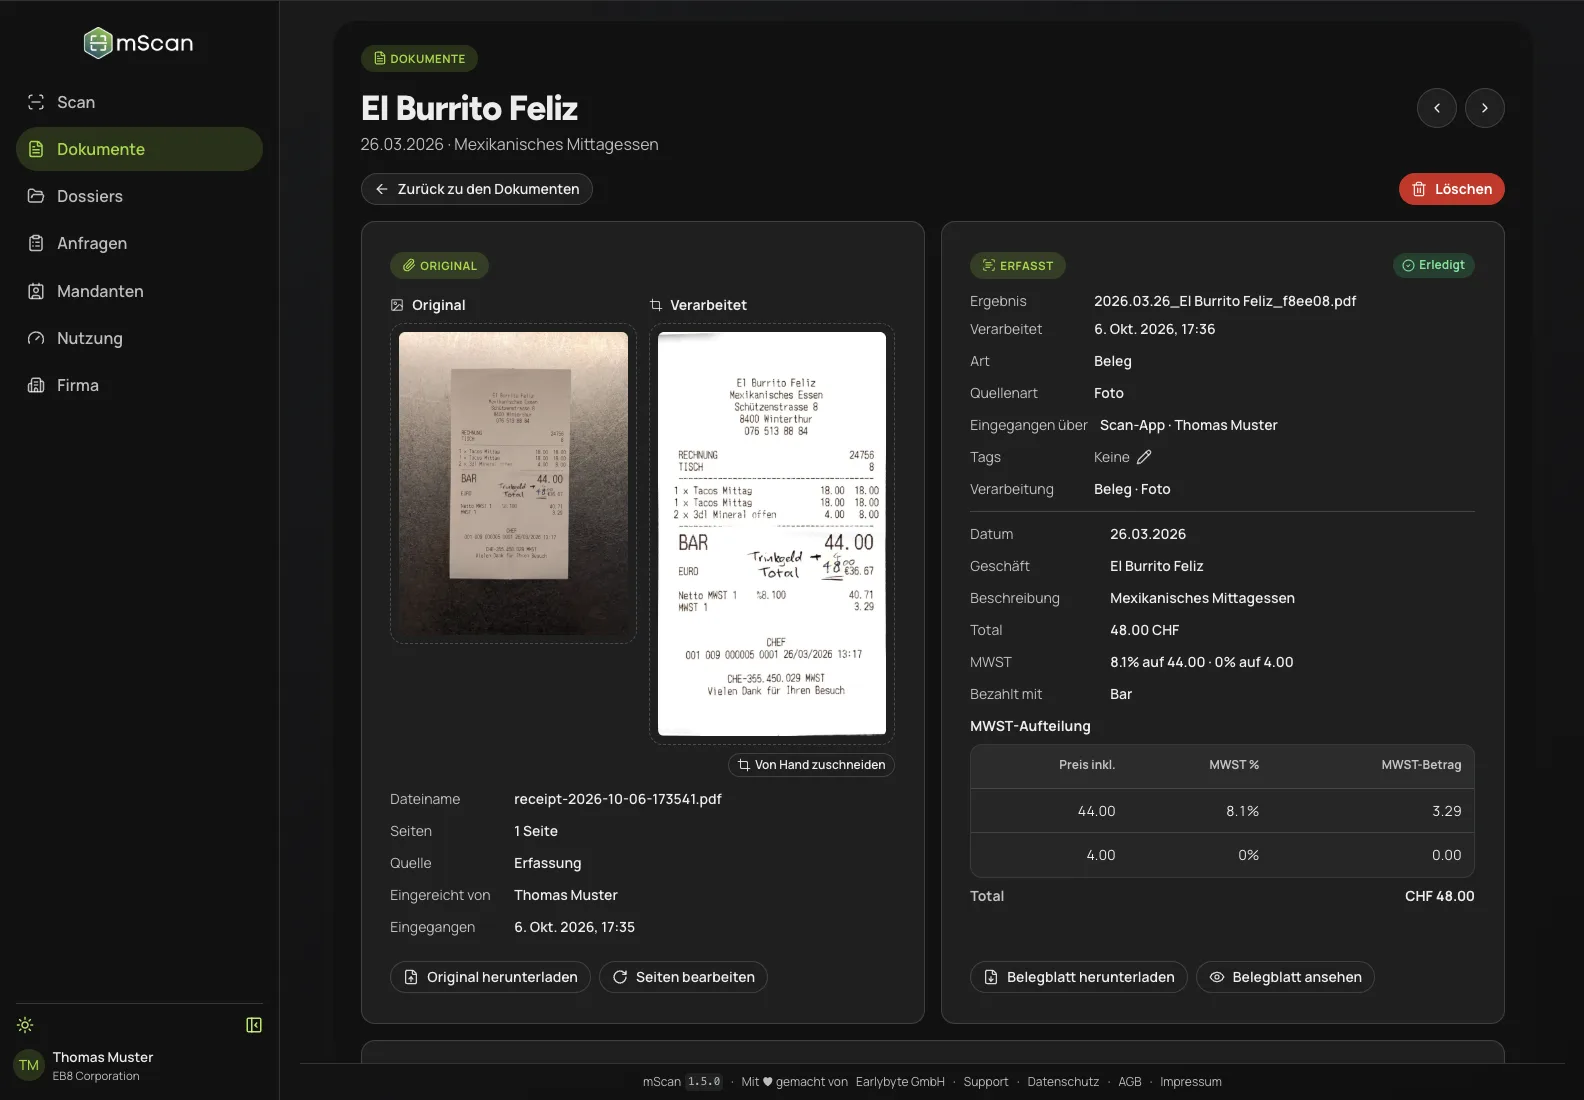Click the value 48.00 CHF
Viewport: 1584px width, 1100px height.
1145,630
